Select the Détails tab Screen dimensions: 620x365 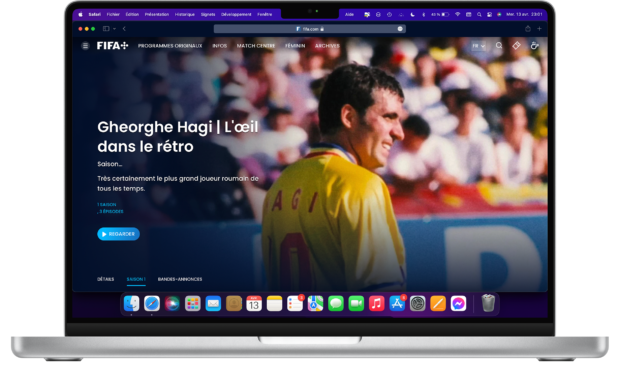106,279
